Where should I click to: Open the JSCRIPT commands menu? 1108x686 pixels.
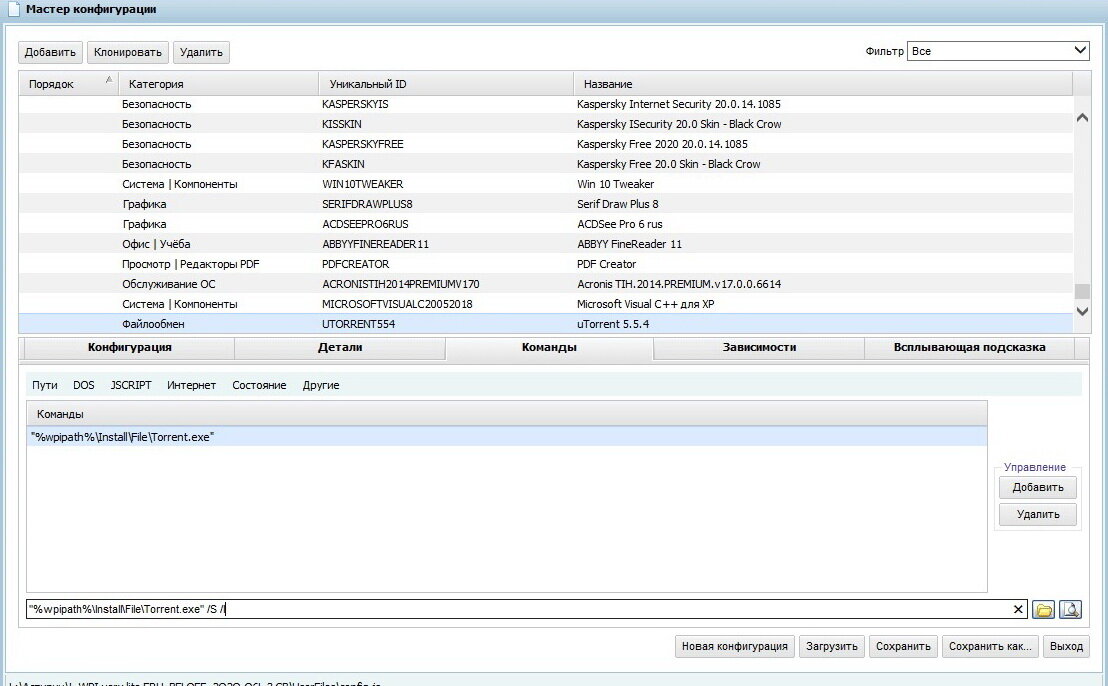coord(131,385)
